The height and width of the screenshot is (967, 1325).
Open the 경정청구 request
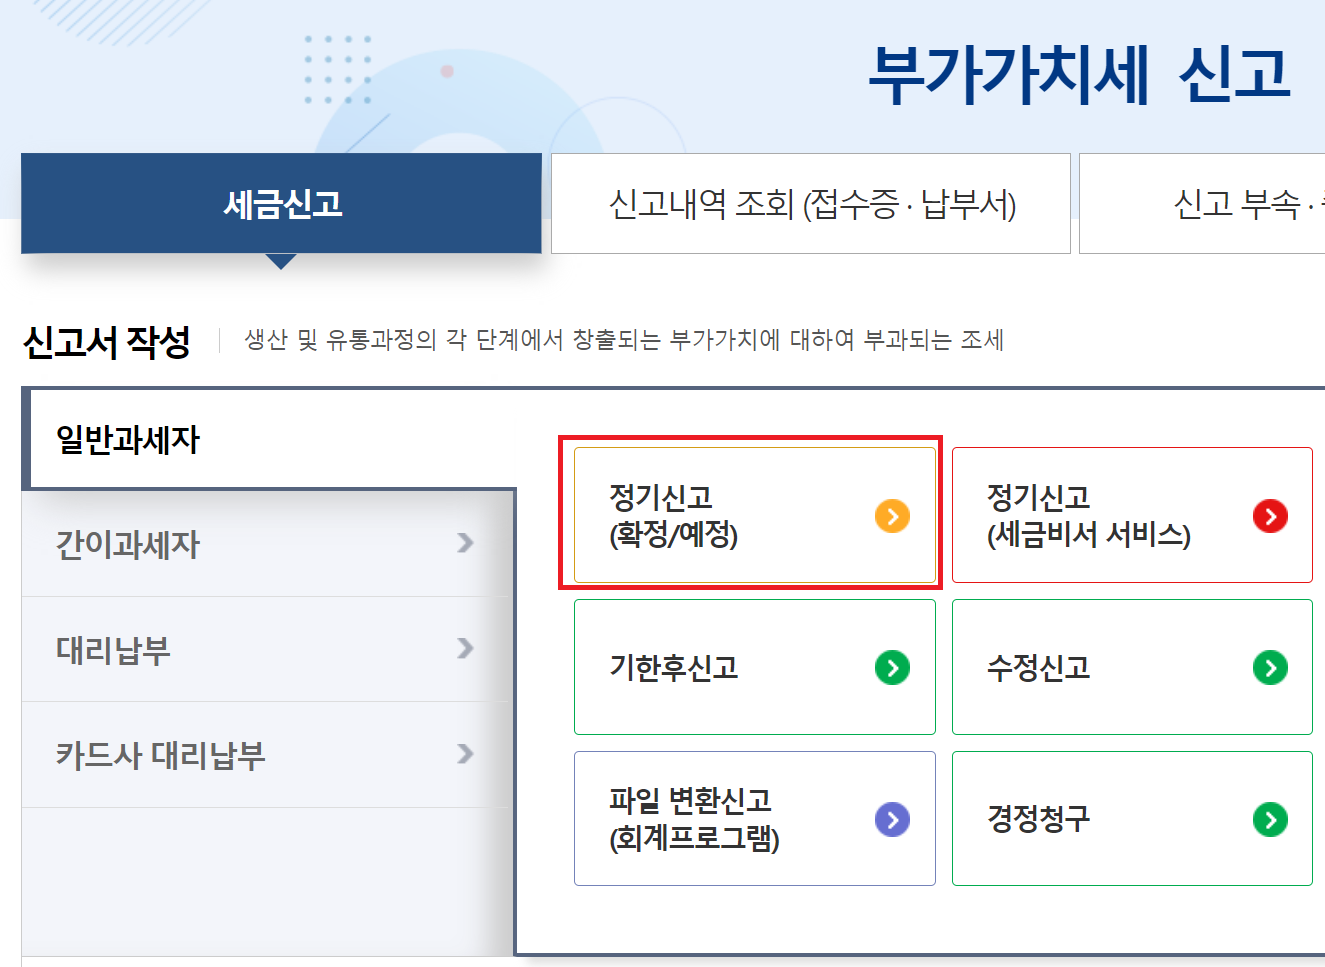click(1132, 819)
